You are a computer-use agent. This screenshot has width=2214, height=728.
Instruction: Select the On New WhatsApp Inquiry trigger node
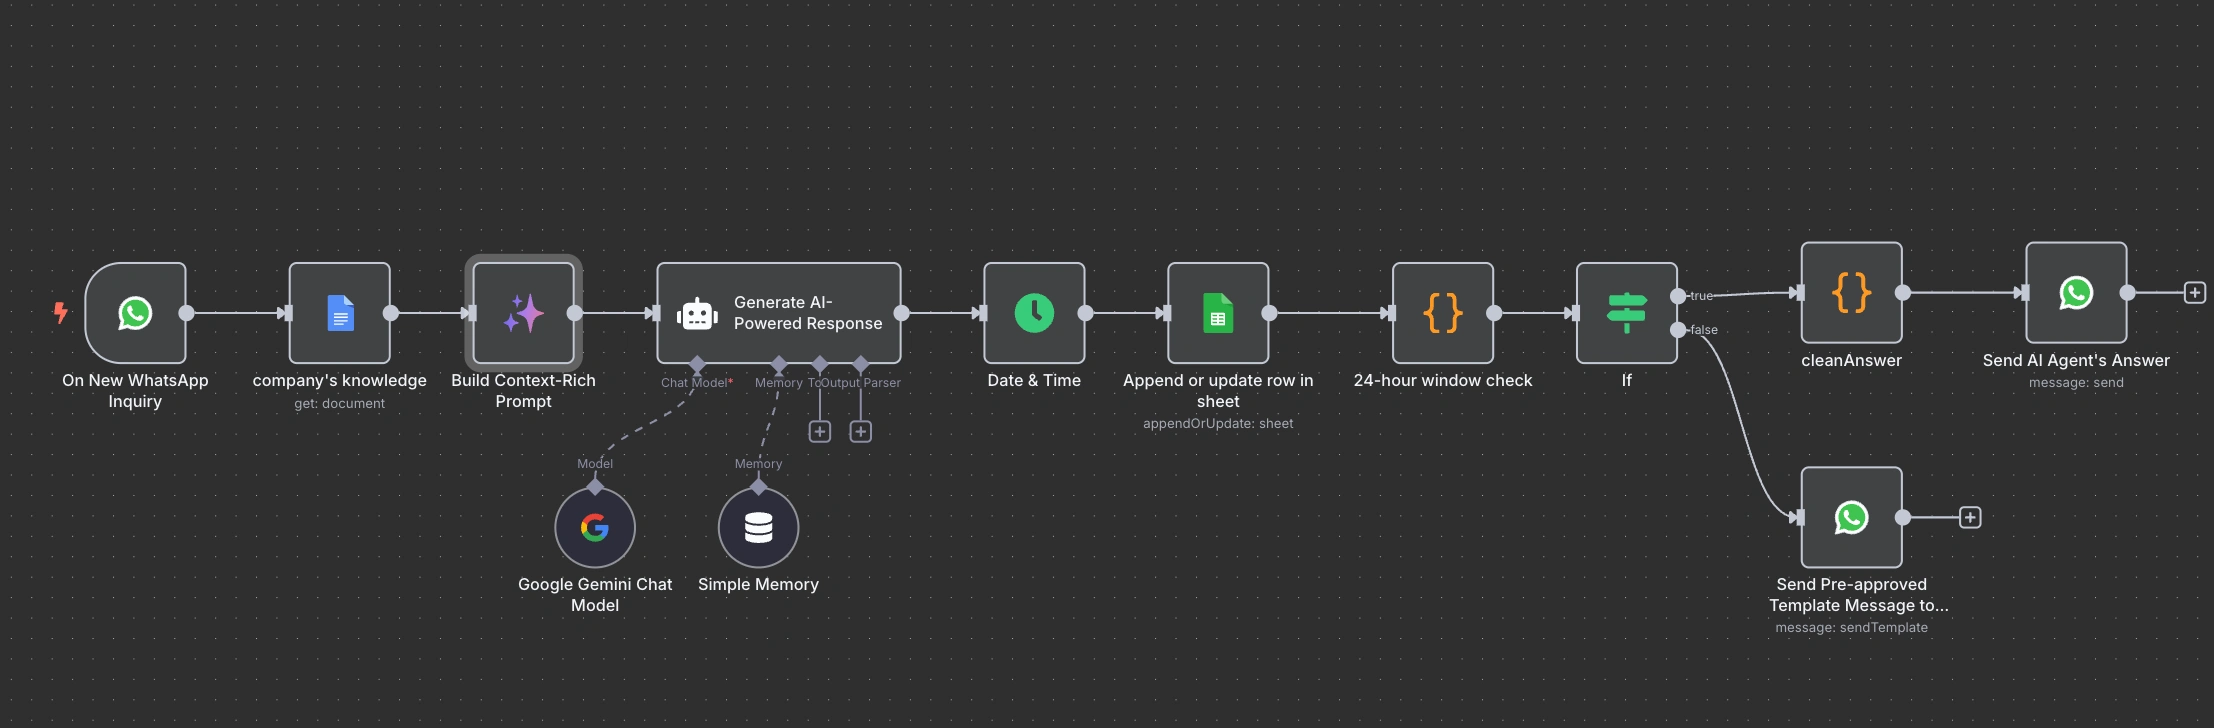[x=135, y=313]
